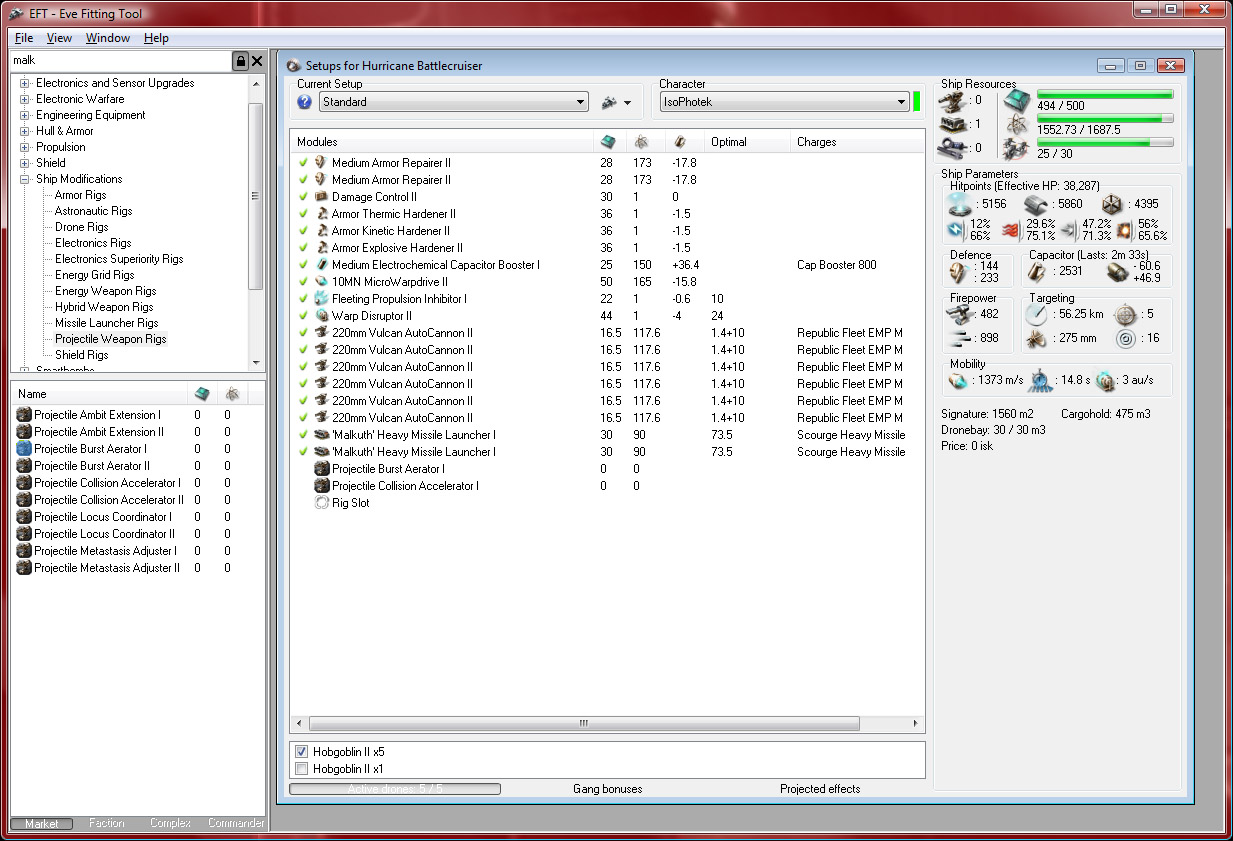This screenshot has width=1233, height=841.
Task: Expand the Hull & Armor tree node
Action: coord(25,131)
